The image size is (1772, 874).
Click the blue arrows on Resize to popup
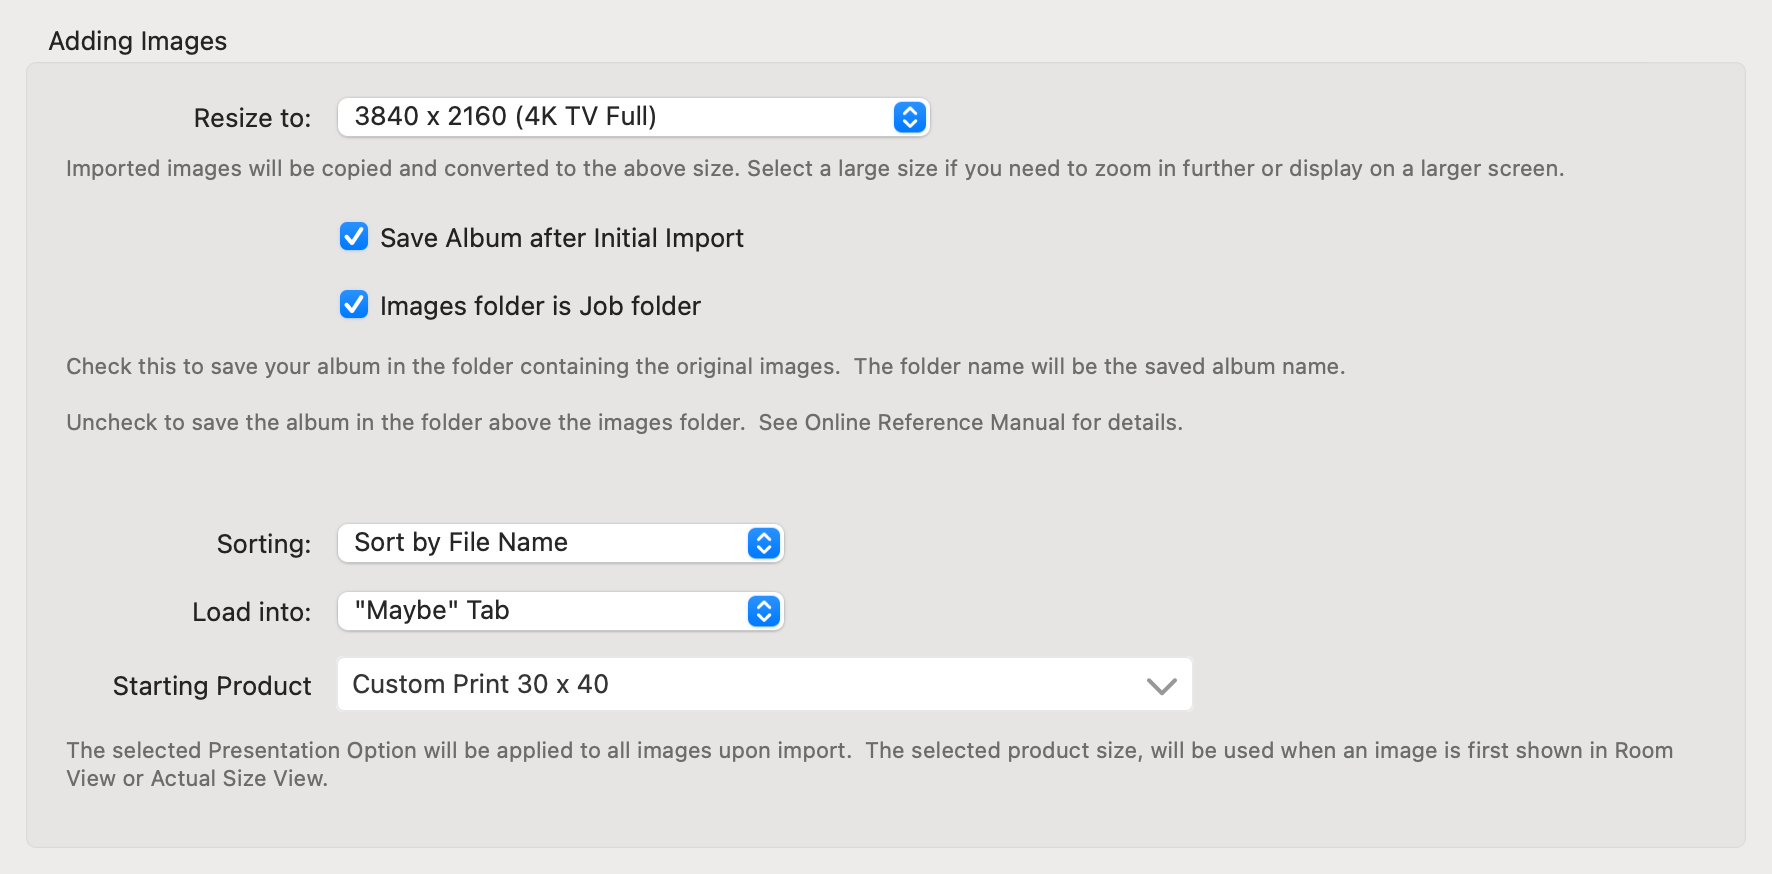909,117
